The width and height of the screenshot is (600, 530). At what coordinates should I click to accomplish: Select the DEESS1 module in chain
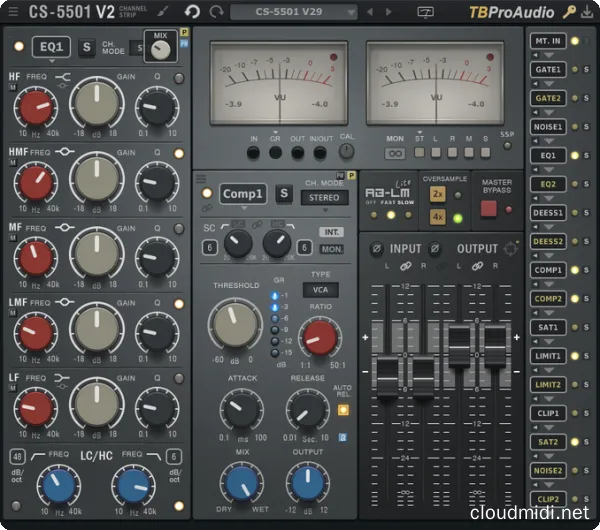(x=548, y=213)
